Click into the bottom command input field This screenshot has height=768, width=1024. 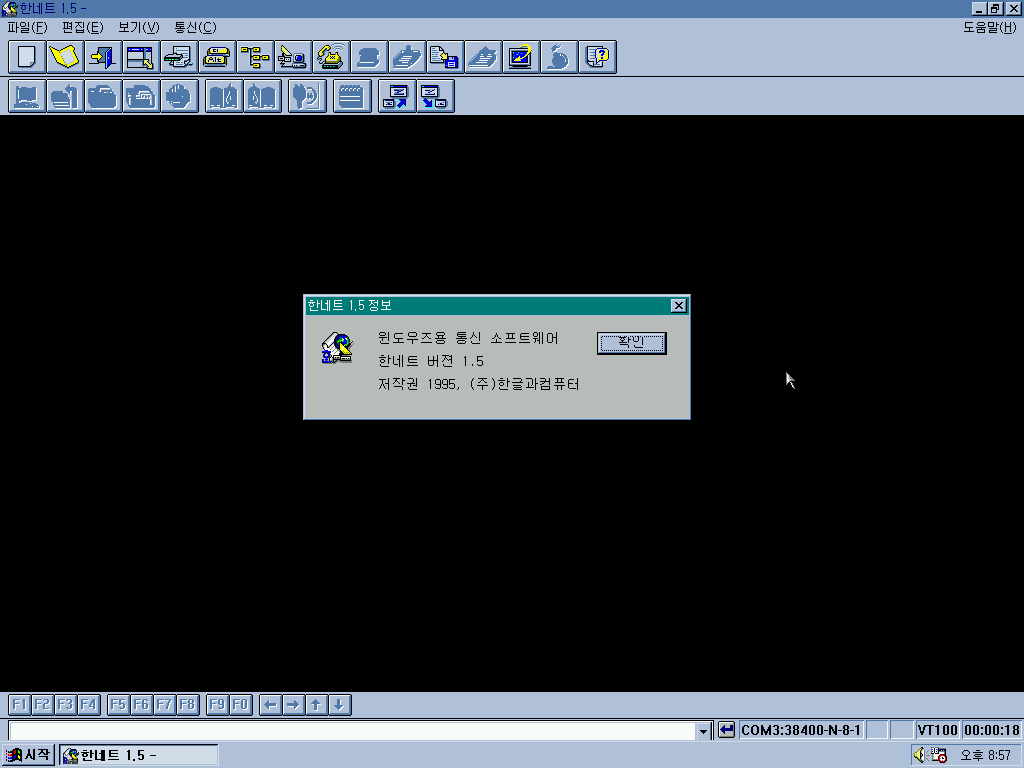tap(353, 730)
